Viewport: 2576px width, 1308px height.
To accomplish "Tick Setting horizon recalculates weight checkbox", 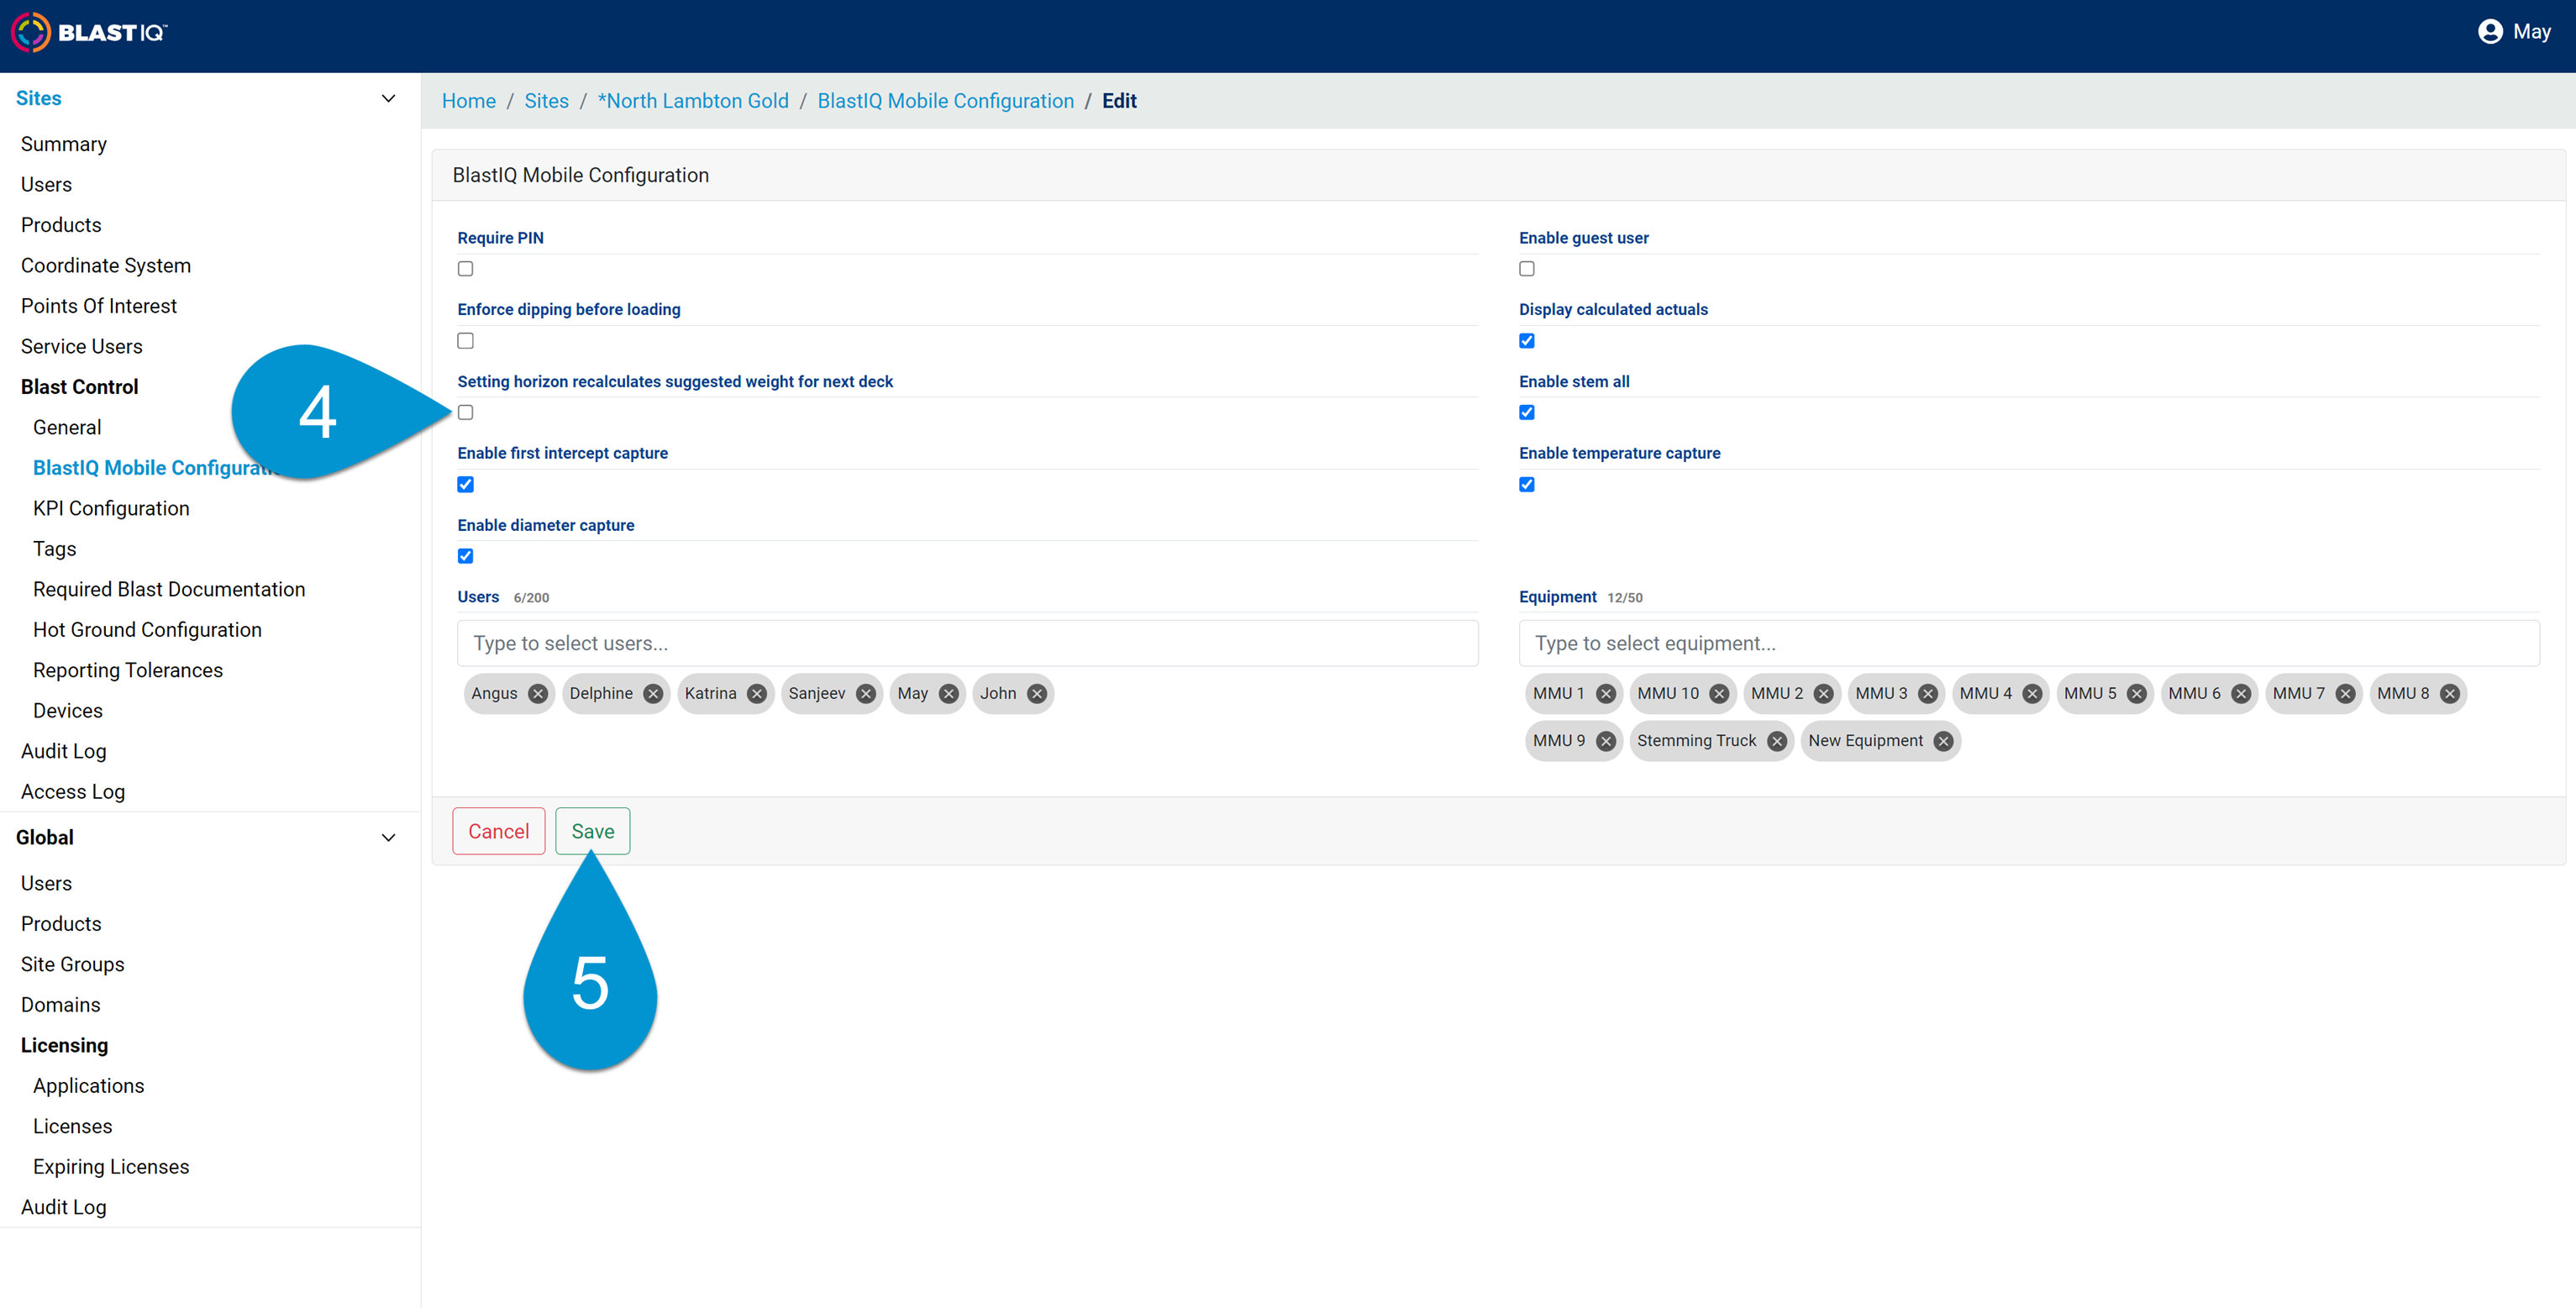I will (465, 412).
